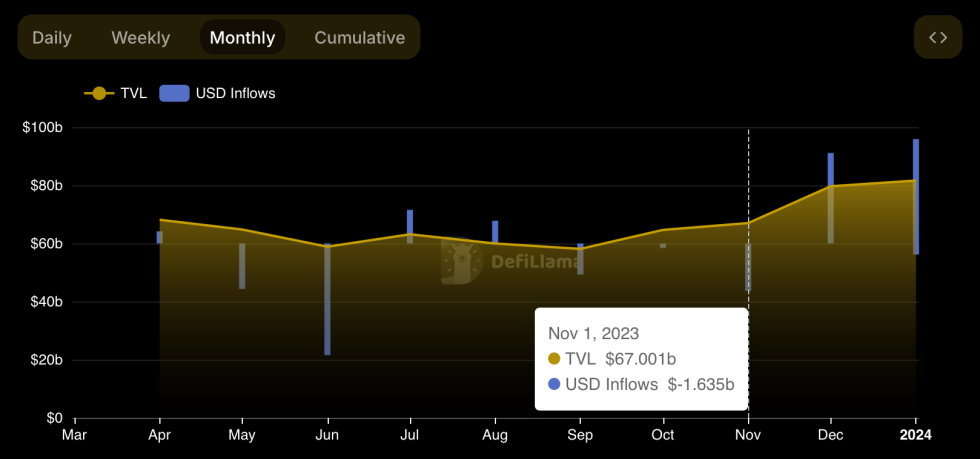Toggle the TVL series in the legend

[116, 93]
